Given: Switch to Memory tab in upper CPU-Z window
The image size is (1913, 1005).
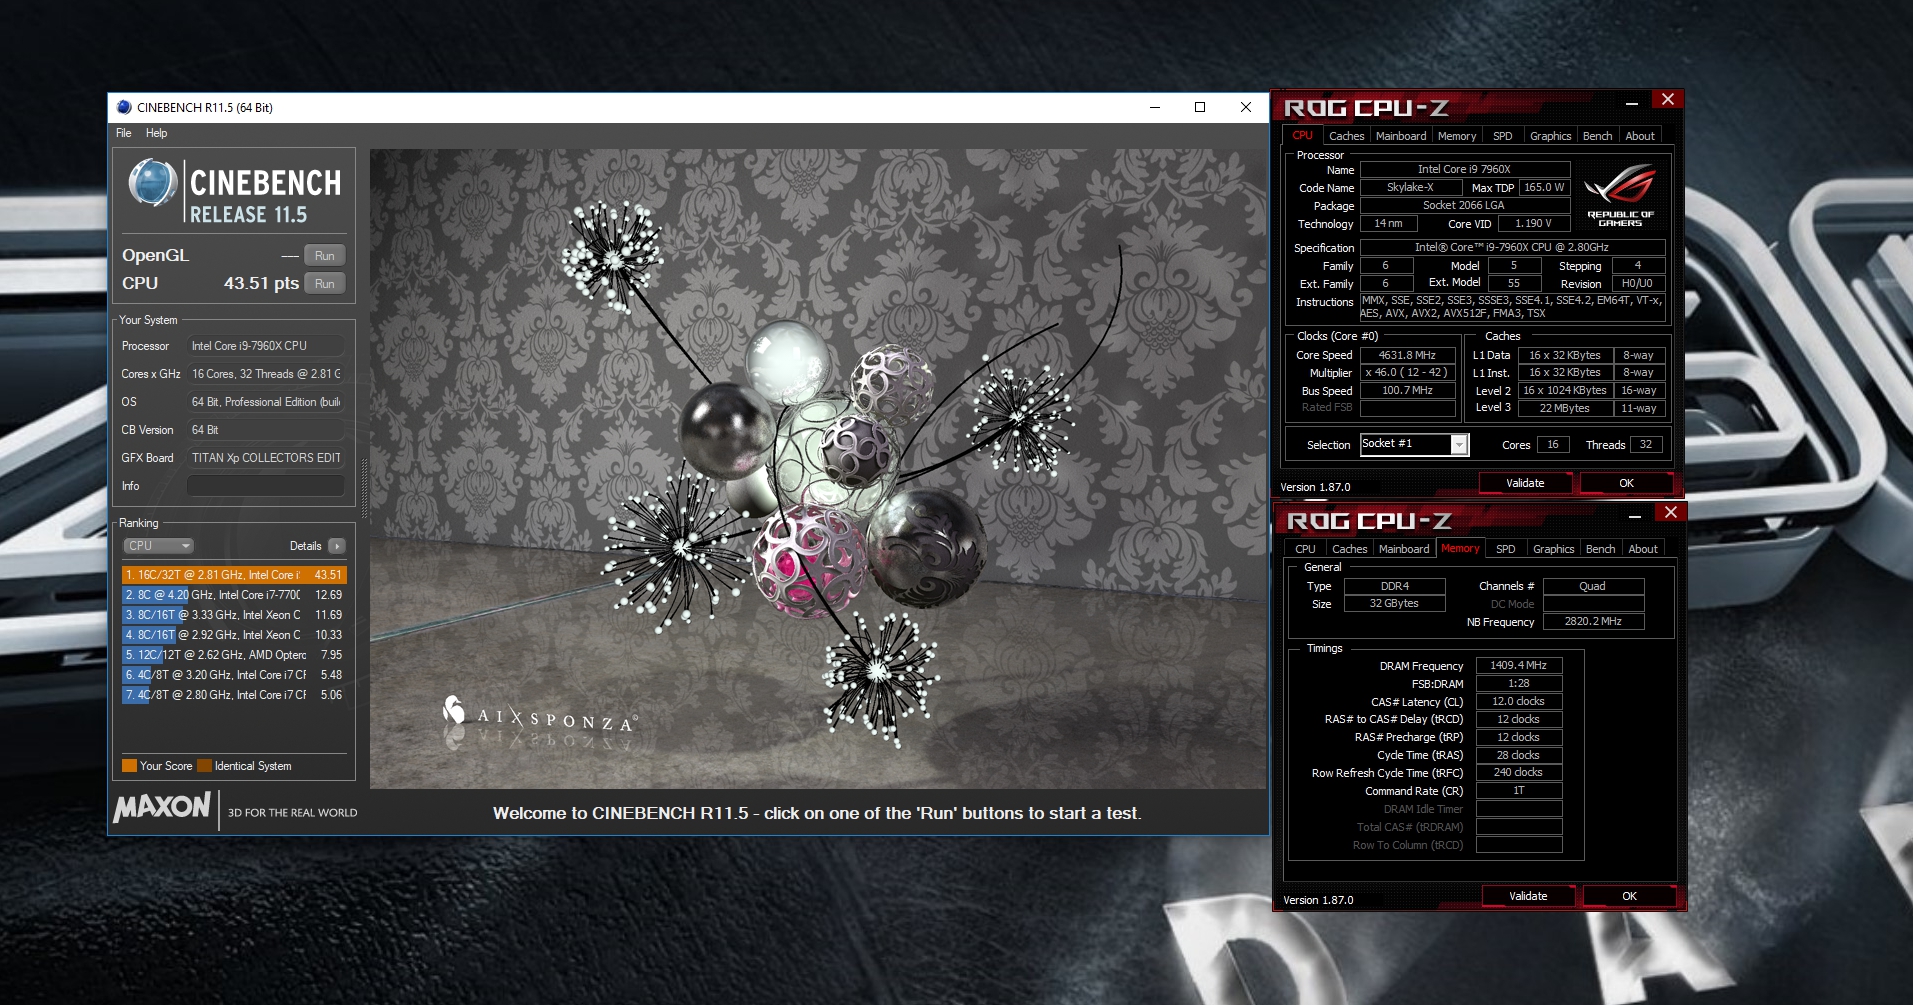Looking at the screenshot, I should click(1457, 136).
